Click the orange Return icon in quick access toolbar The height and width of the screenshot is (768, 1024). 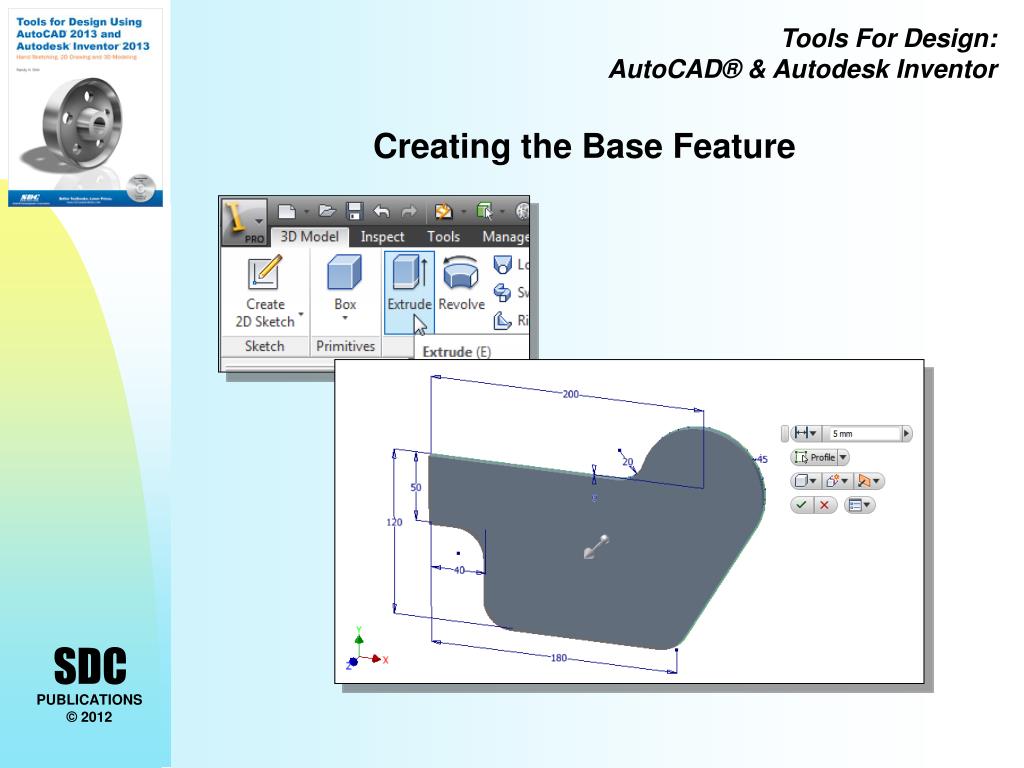[444, 211]
